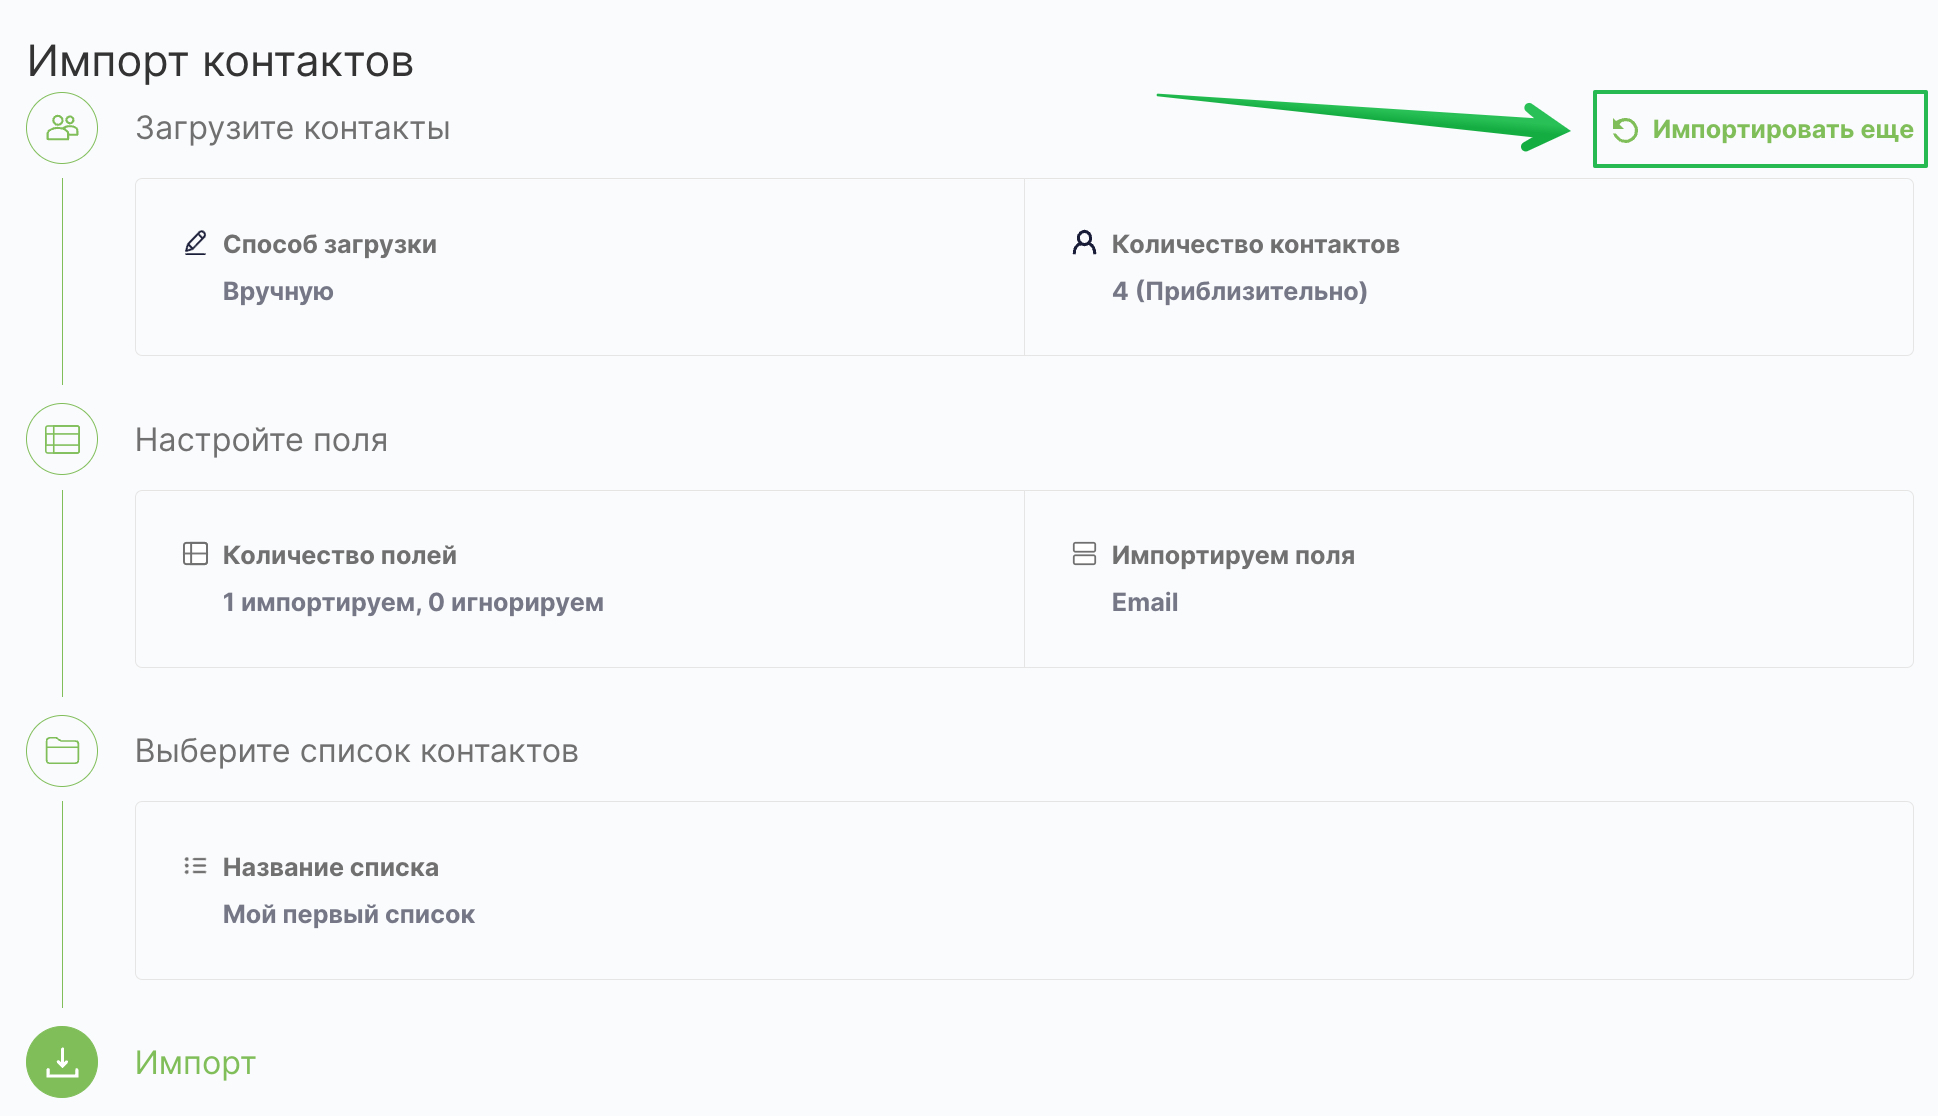
Task: Click the green Импорт download icon
Action: (62, 1062)
